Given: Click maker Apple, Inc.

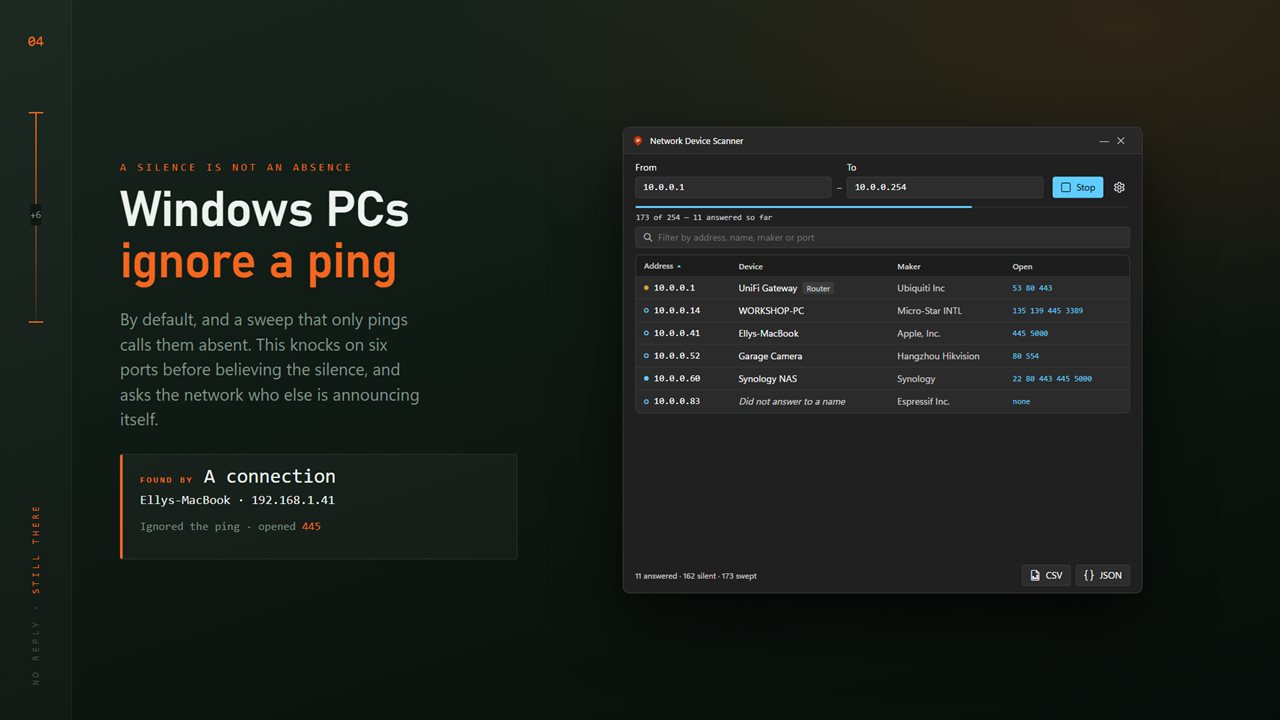Looking at the screenshot, I should tap(919, 333).
